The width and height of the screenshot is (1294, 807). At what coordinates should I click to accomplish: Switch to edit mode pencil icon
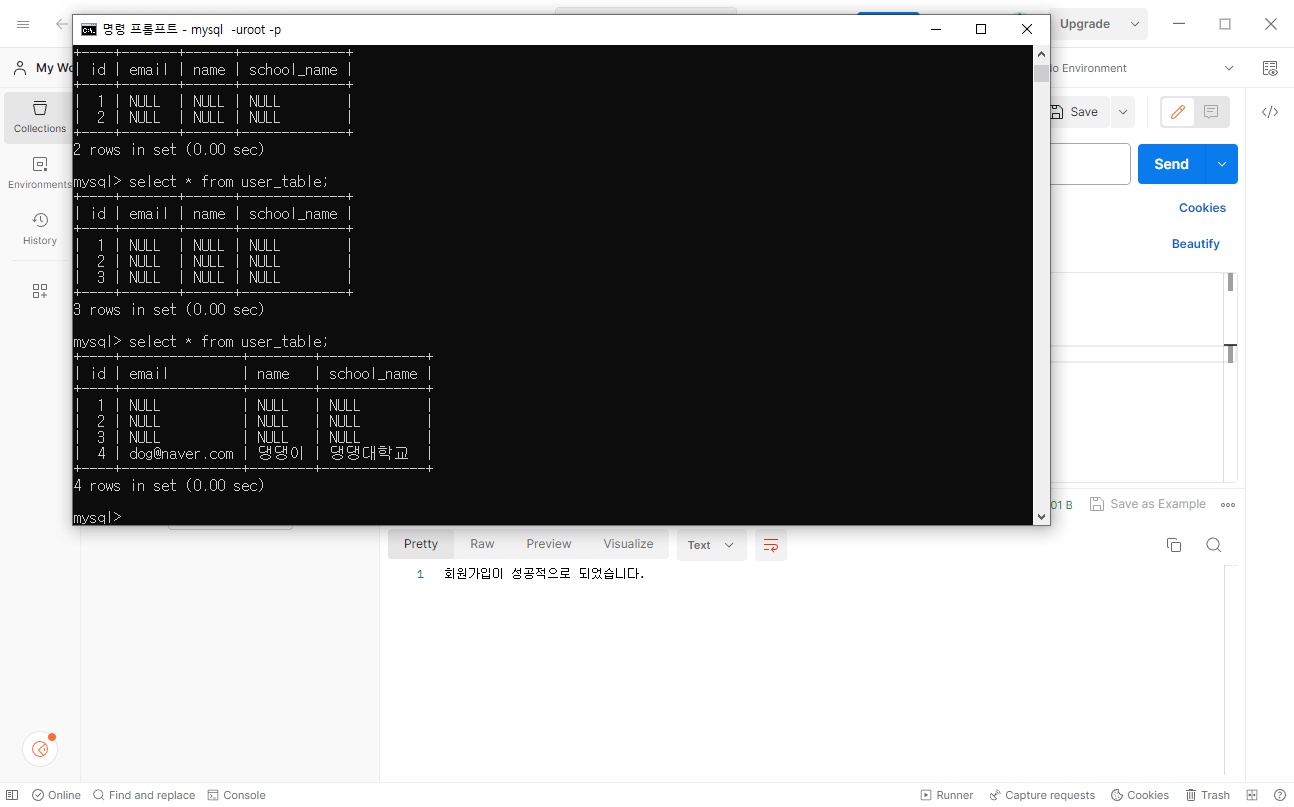1178,112
